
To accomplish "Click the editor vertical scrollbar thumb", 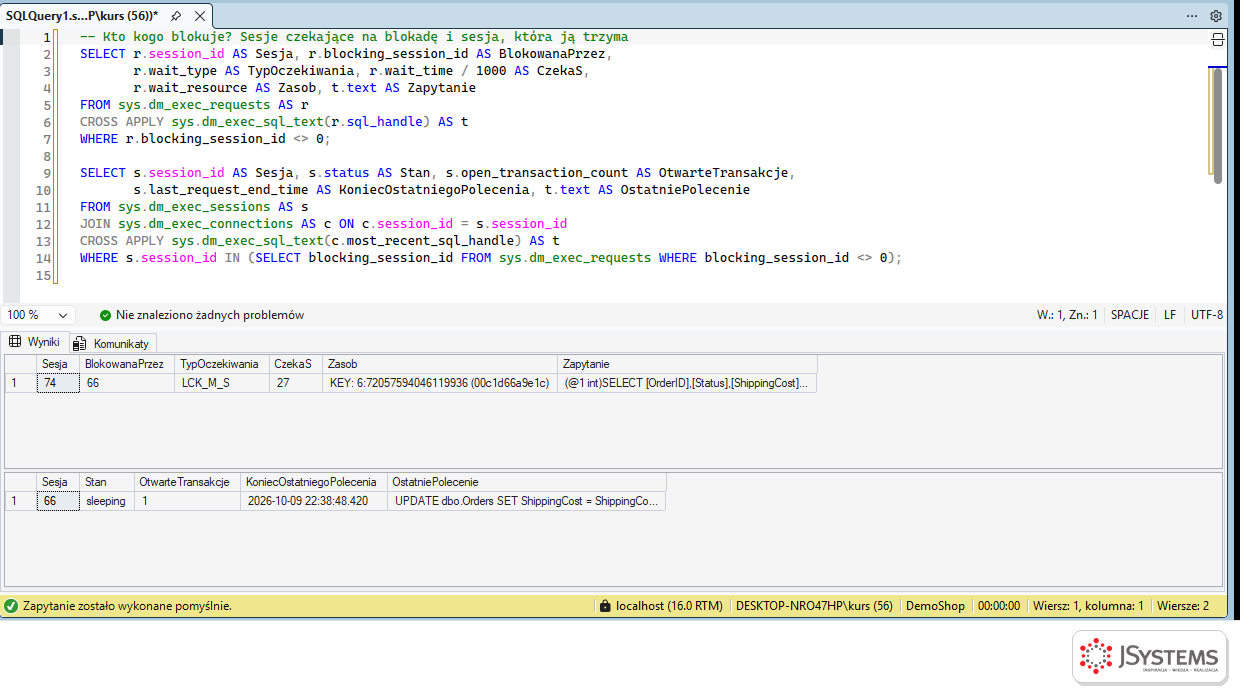I will [1217, 125].
